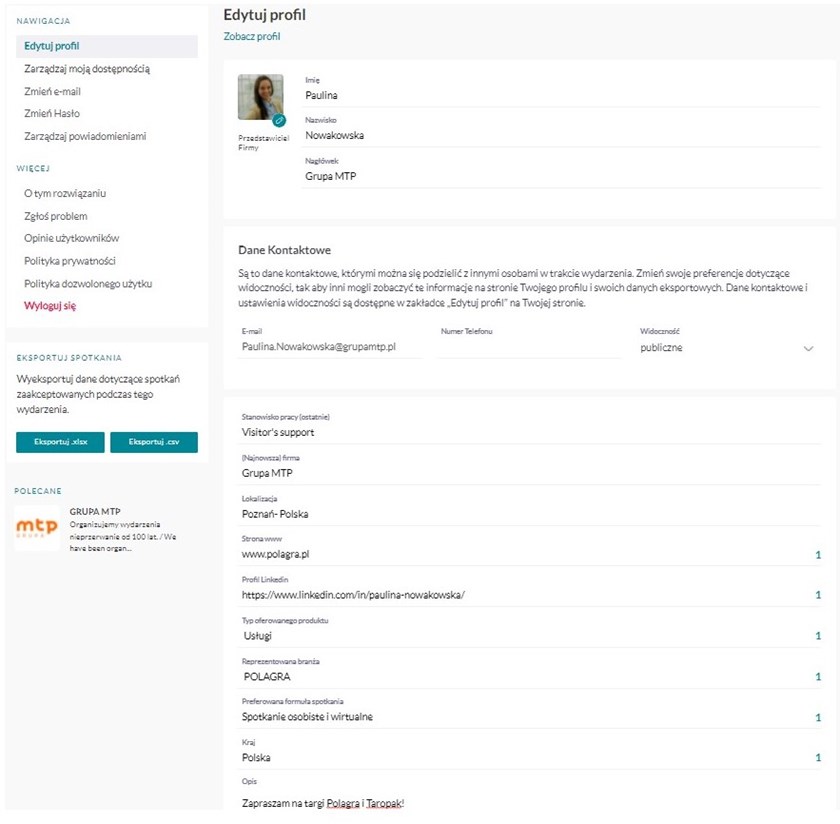840x824 pixels.
Task: Click the Wyloguj się link
Action: (x=50, y=306)
